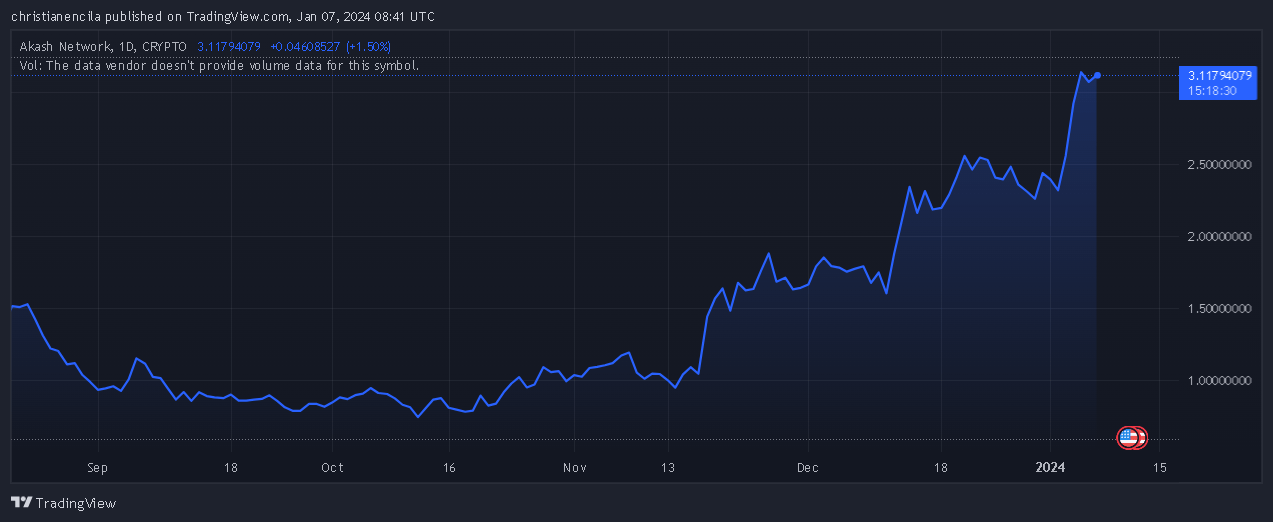Click the 2.00000000 price axis label

click(x=1220, y=237)
